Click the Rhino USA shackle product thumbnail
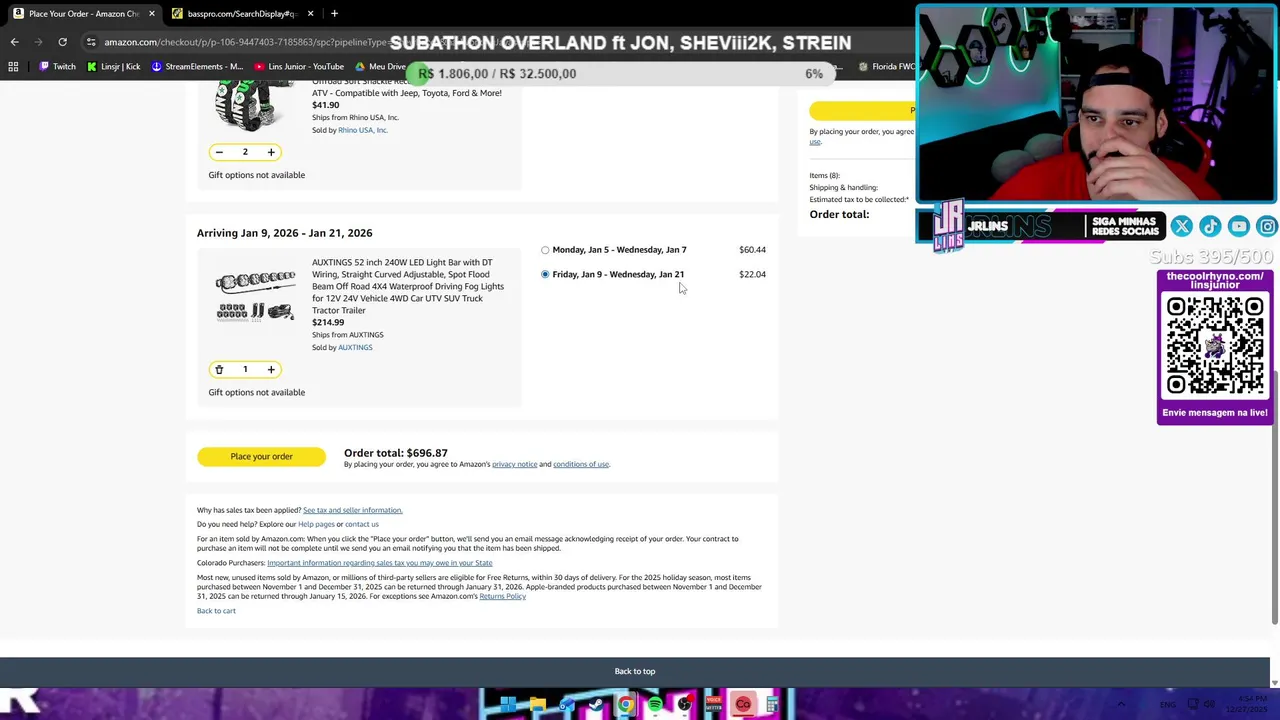 point(250,105)
